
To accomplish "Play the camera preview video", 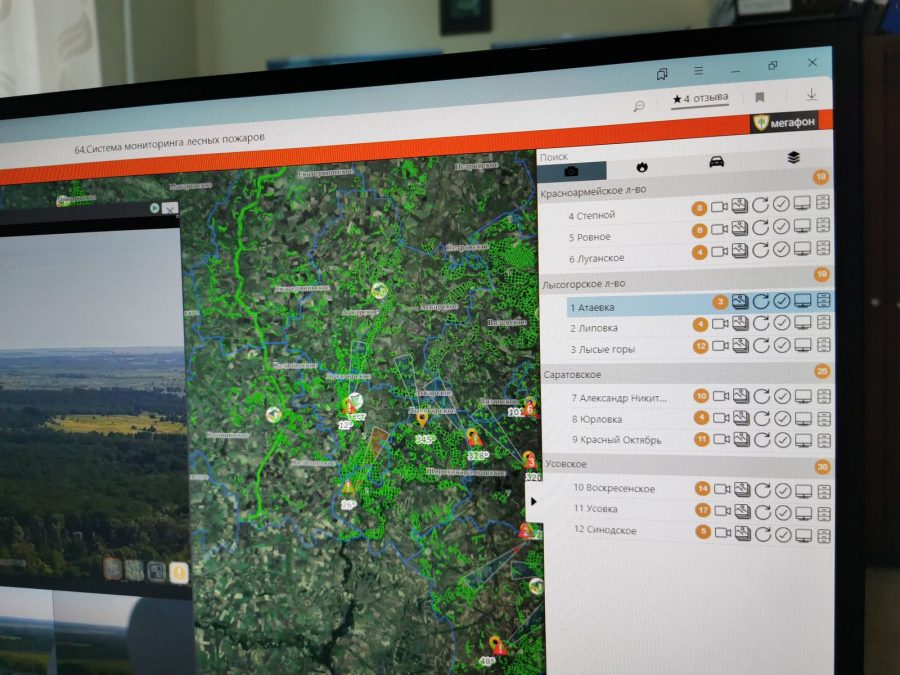I will click(154, 208).
